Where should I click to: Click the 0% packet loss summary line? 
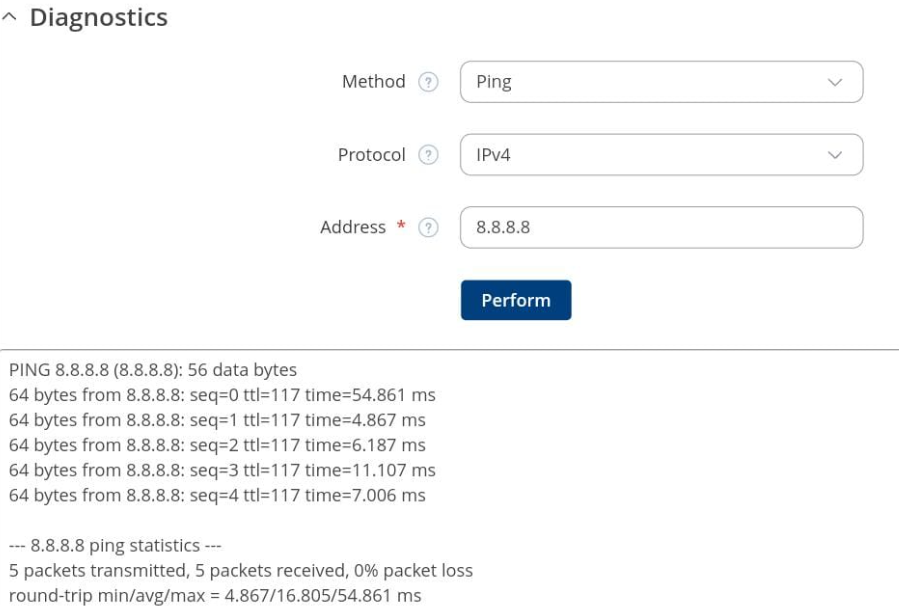tap(240, 571)
